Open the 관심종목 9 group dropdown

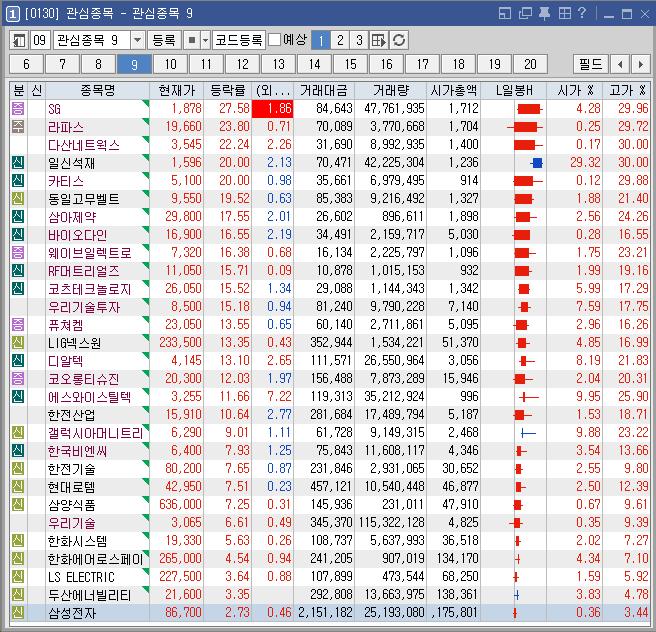tap(137, 41)
